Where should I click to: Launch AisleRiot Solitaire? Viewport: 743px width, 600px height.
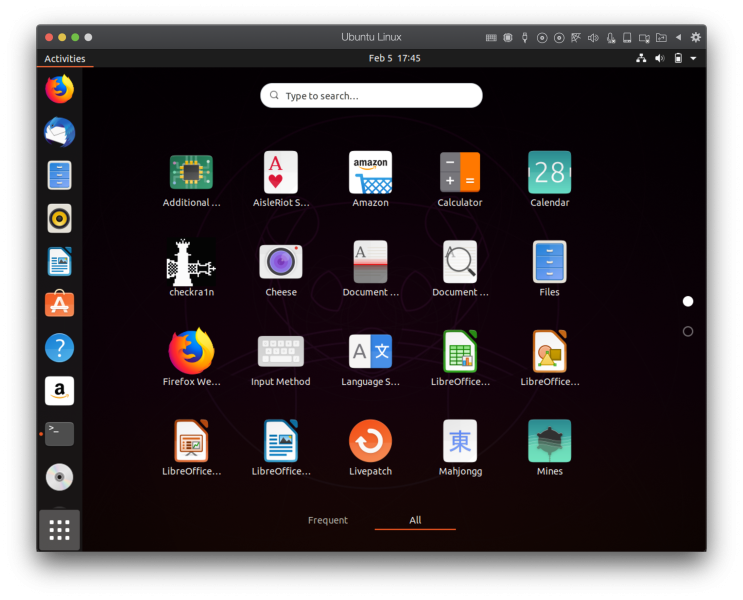click(281, 173)
